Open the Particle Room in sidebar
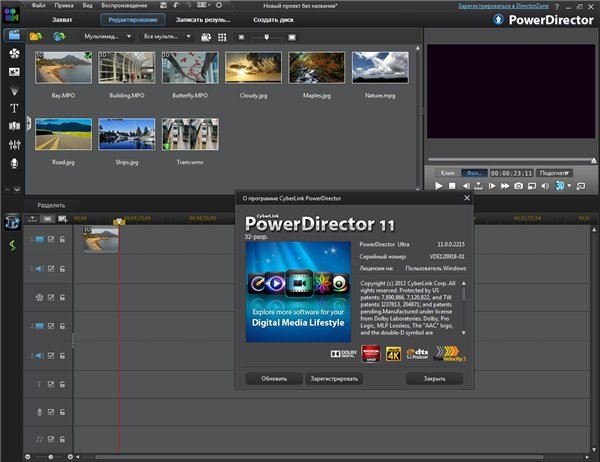Screen dimensions: 600x462 [x=15, y=90]
